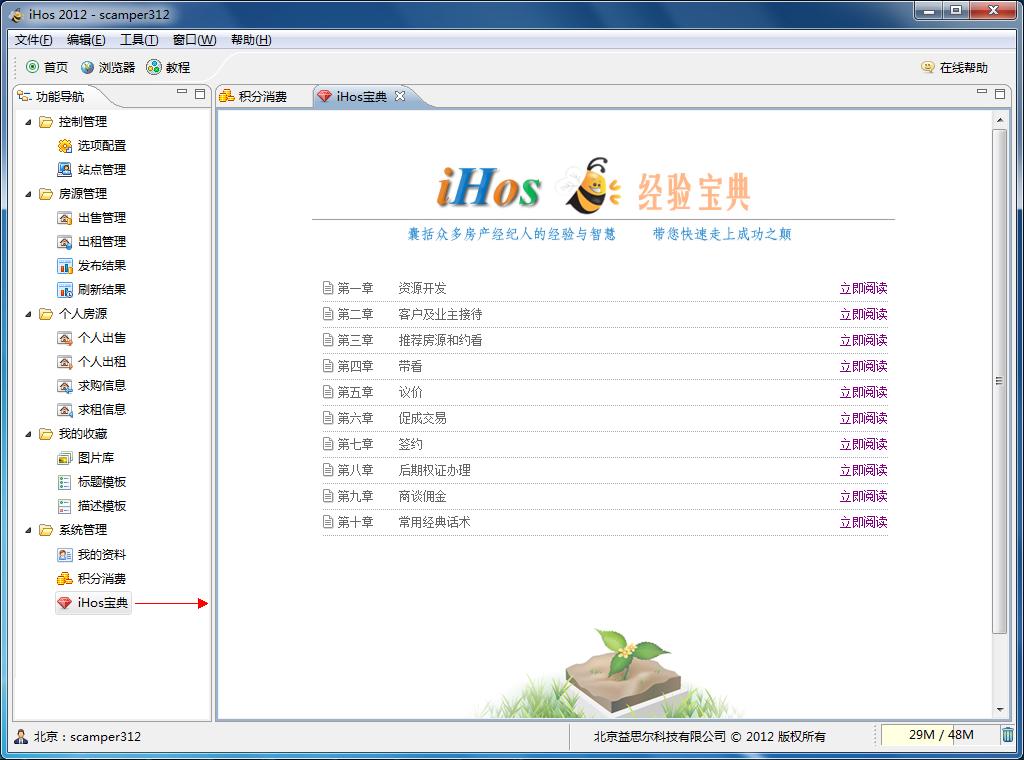1024x760 pixels.
Task: Collapse the 我的收藏 tree node
Action: pos(28,434)
